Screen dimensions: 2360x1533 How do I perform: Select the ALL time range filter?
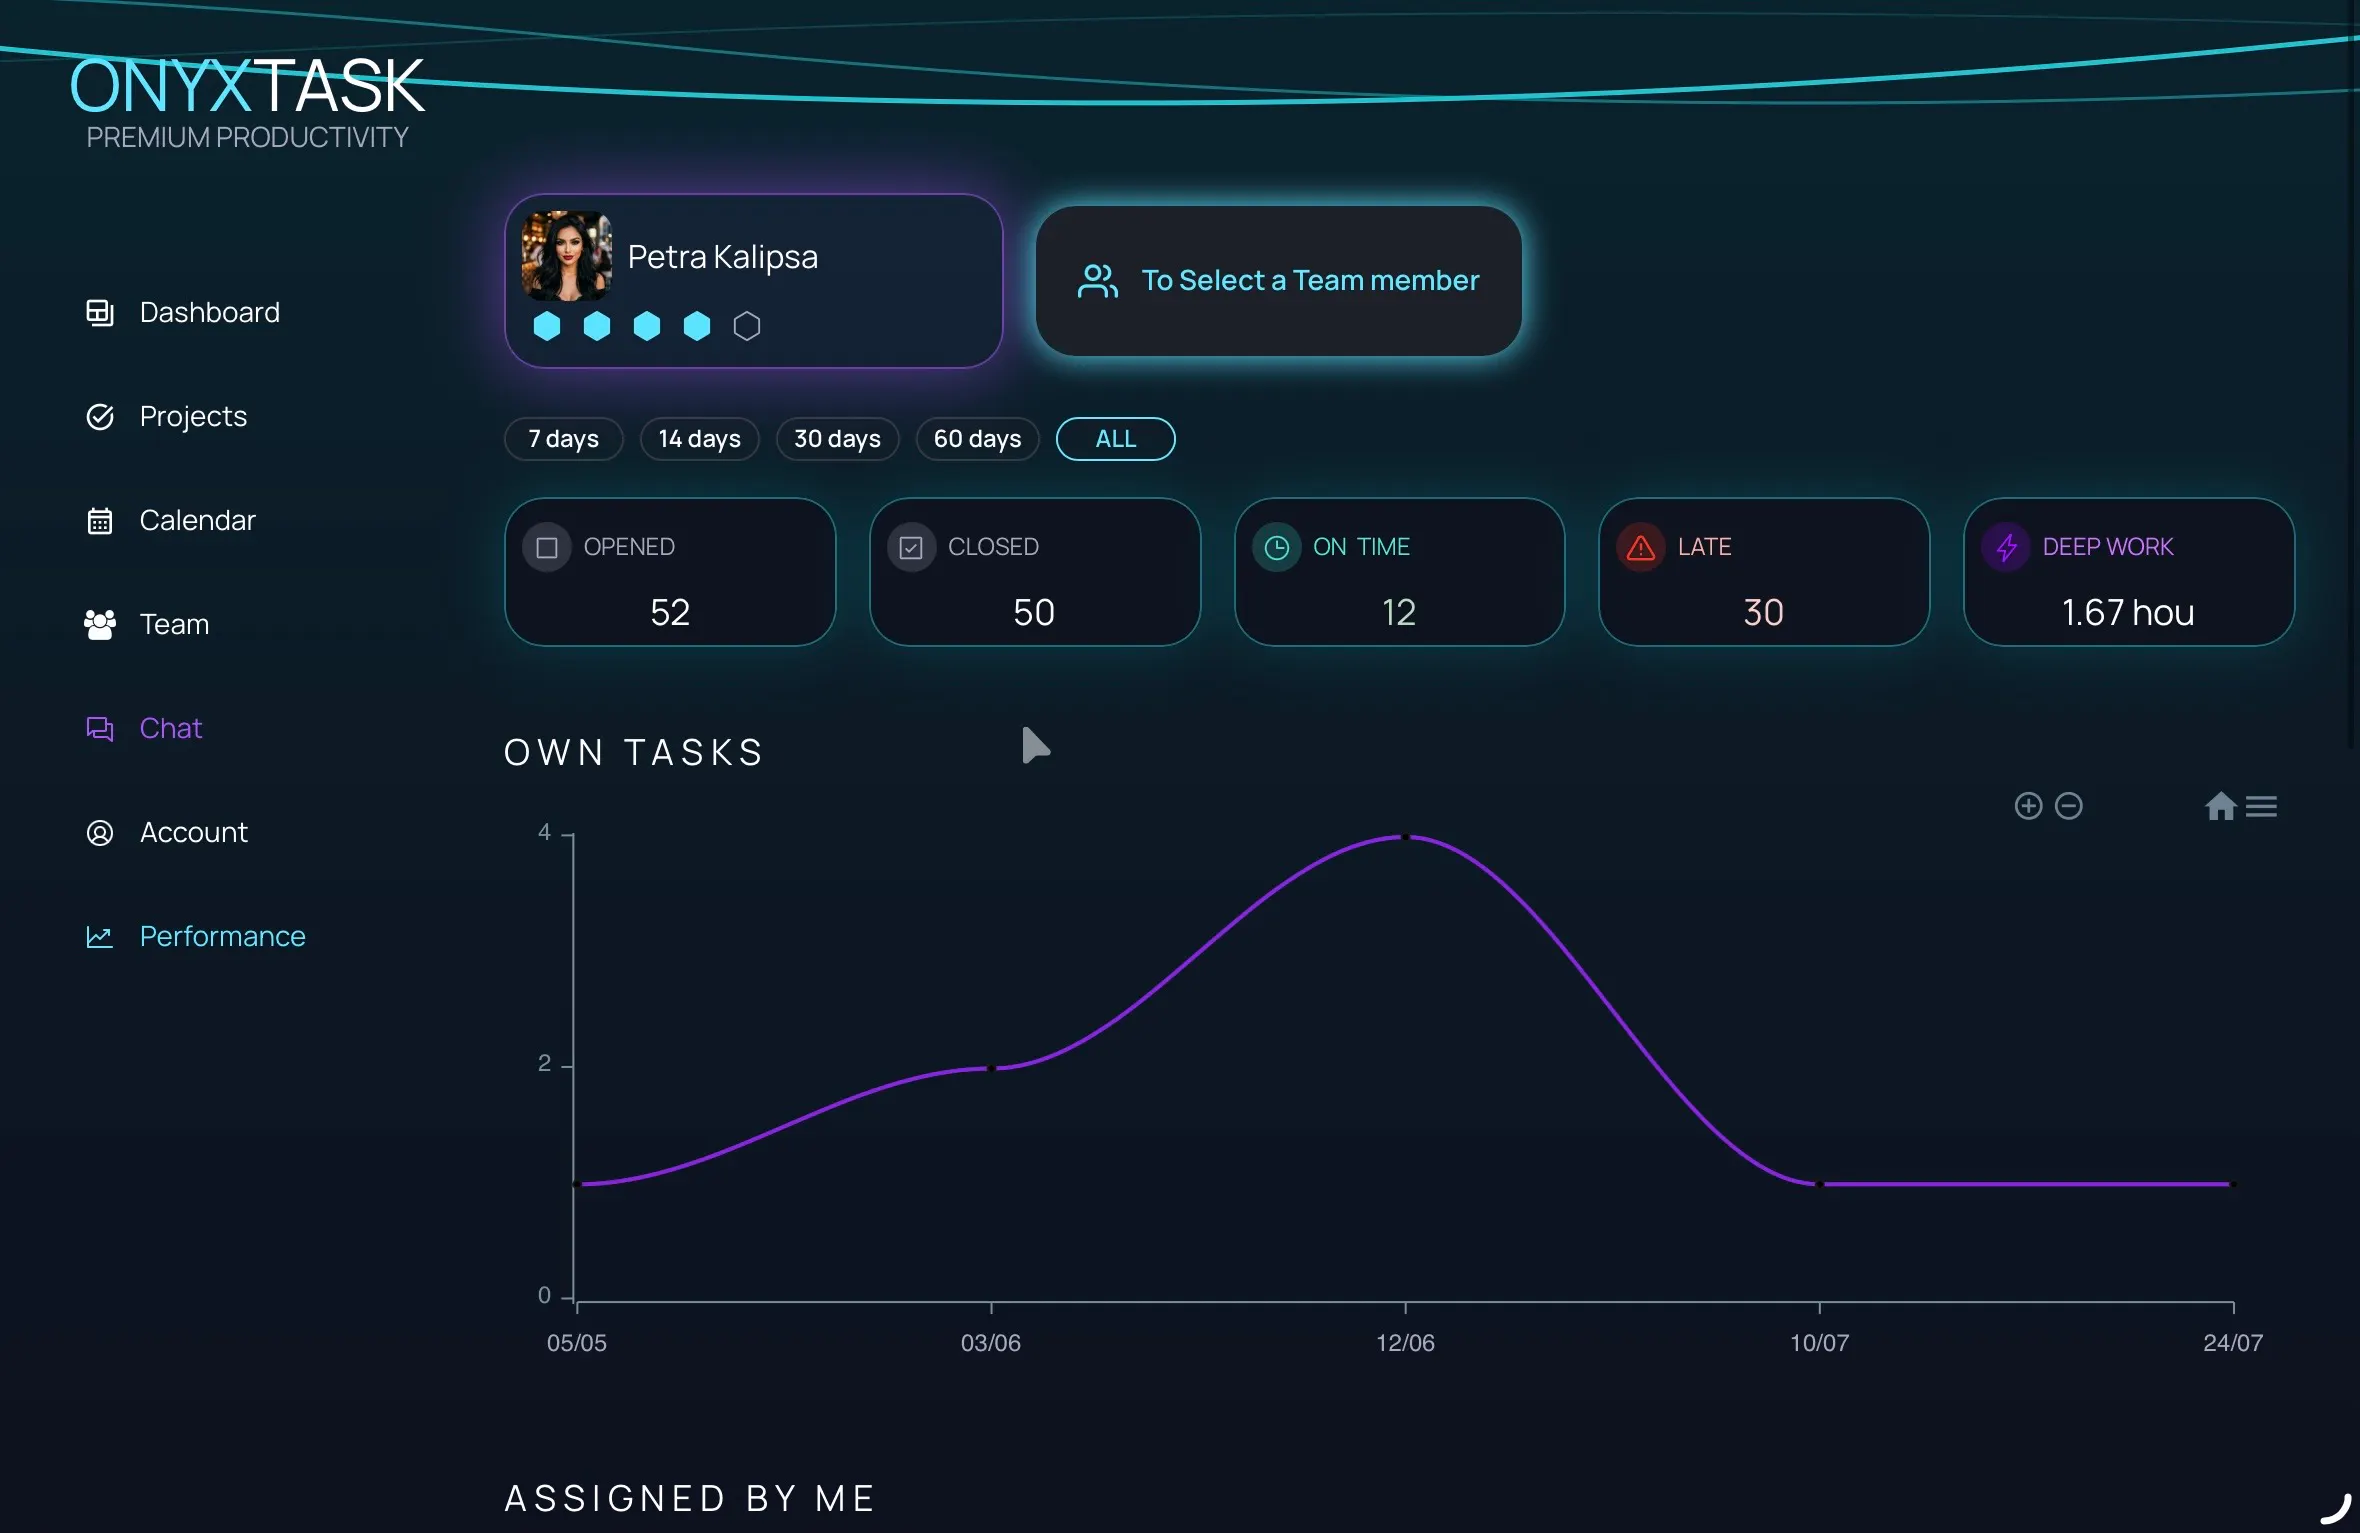pyautogui.click(x=1116, y=439)
